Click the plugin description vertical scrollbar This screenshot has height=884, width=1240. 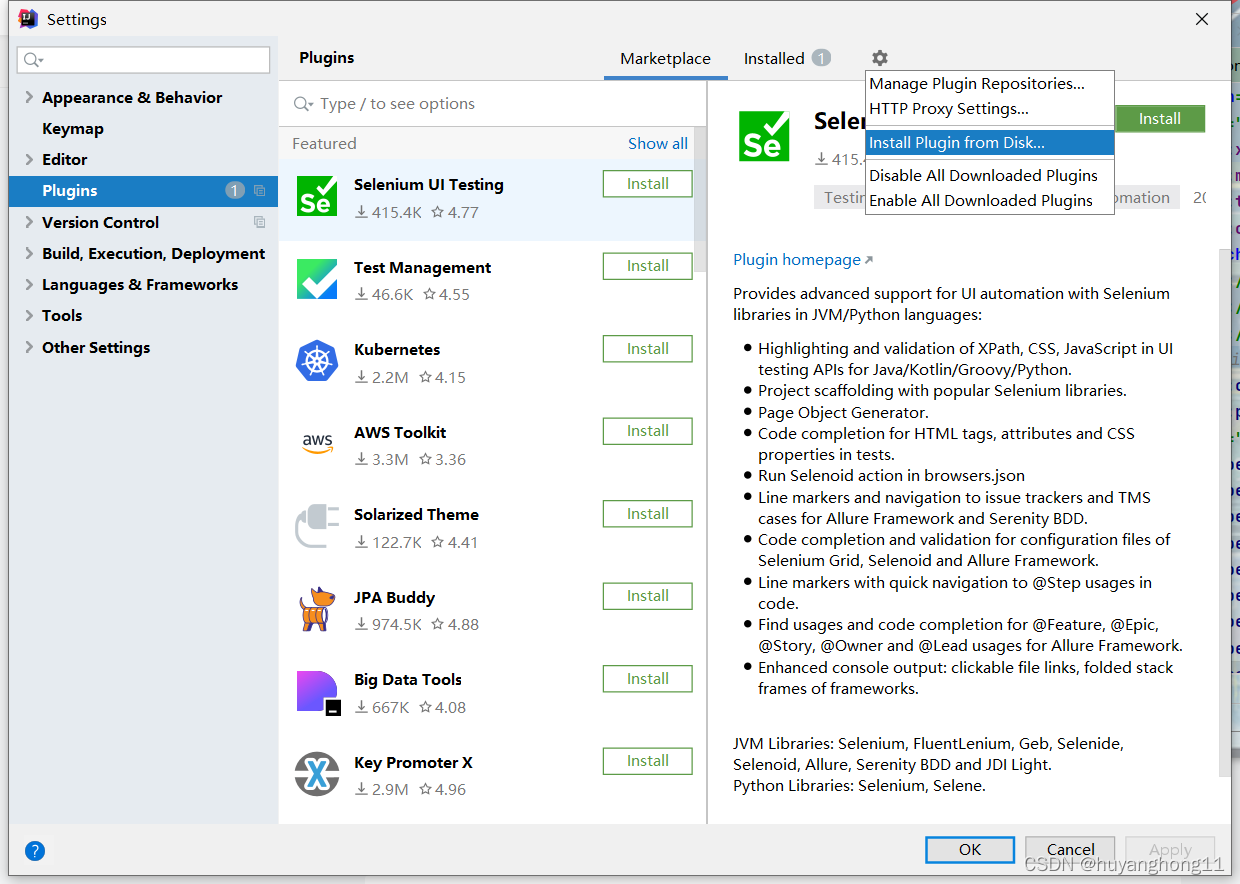point(1225,513)
